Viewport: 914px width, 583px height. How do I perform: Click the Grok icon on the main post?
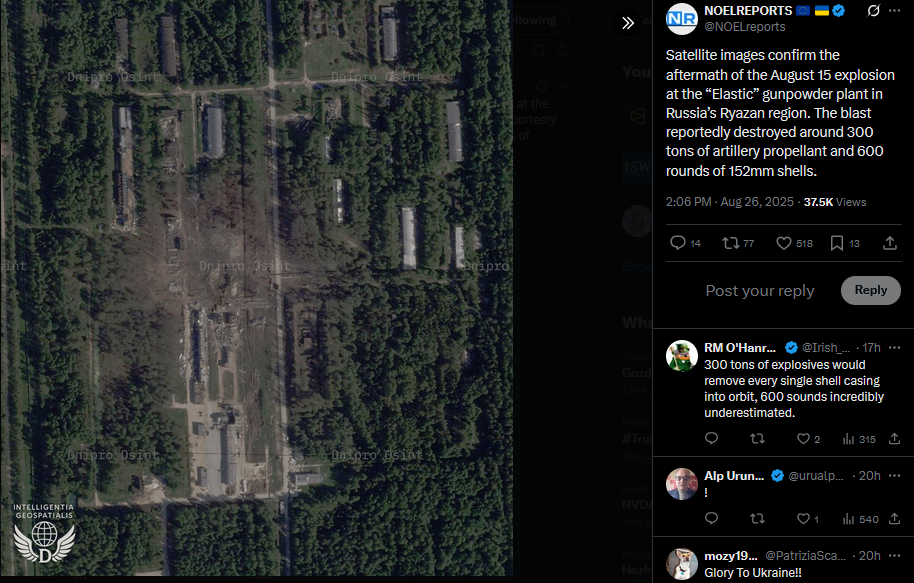pyautogui.click(x=873, y=10)
